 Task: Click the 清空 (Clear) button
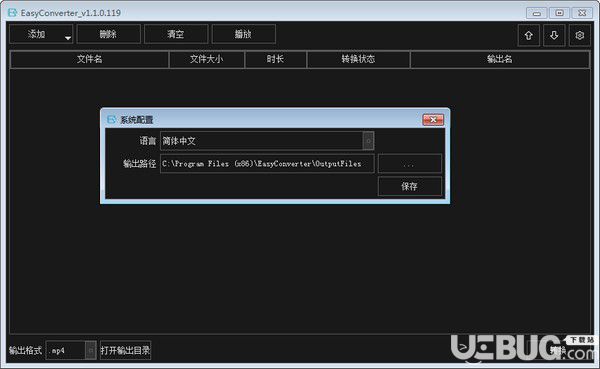176,34
